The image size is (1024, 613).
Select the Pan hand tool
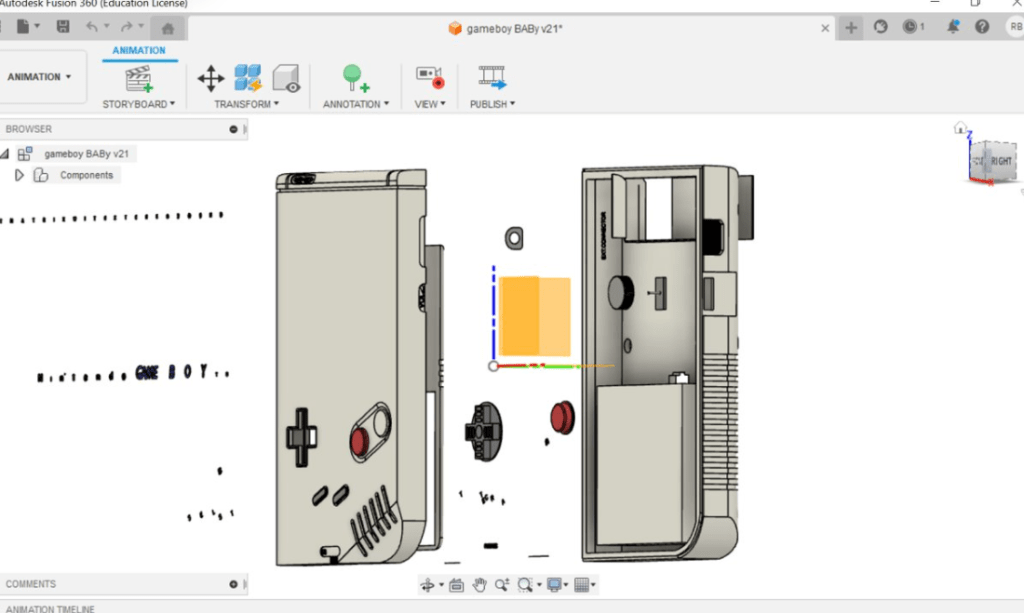479,585
